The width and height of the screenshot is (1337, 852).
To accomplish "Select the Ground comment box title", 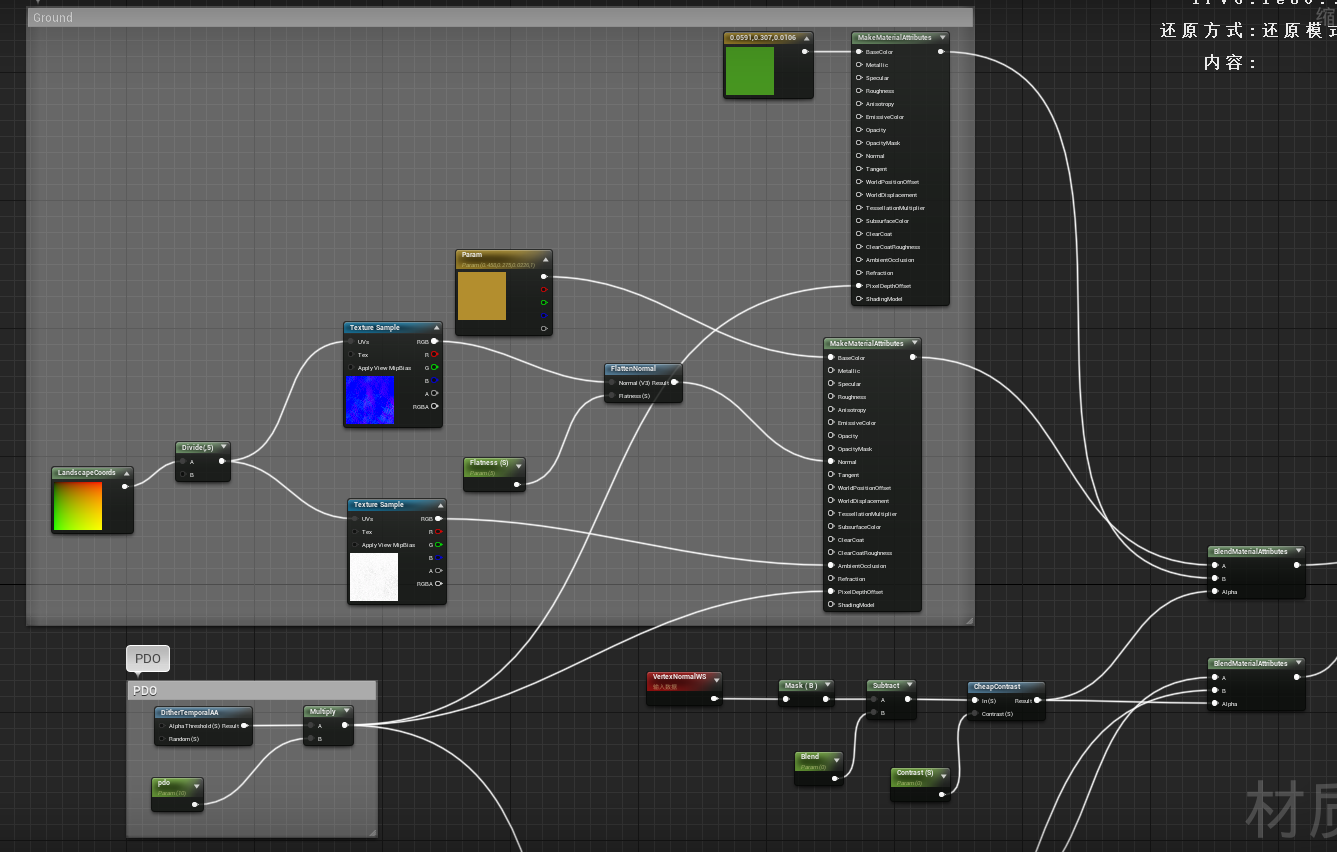I will pos(53,18).
